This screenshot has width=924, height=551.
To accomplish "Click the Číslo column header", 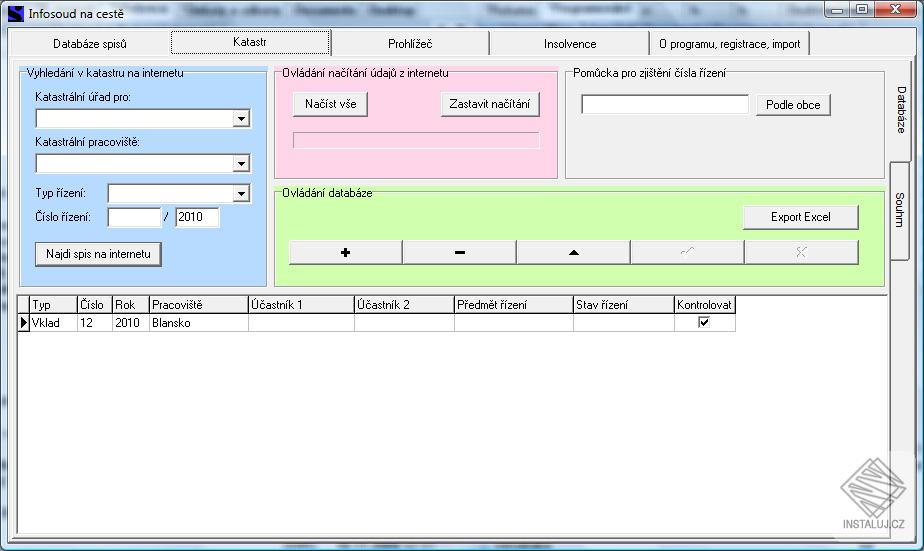I will pos(95,305).
